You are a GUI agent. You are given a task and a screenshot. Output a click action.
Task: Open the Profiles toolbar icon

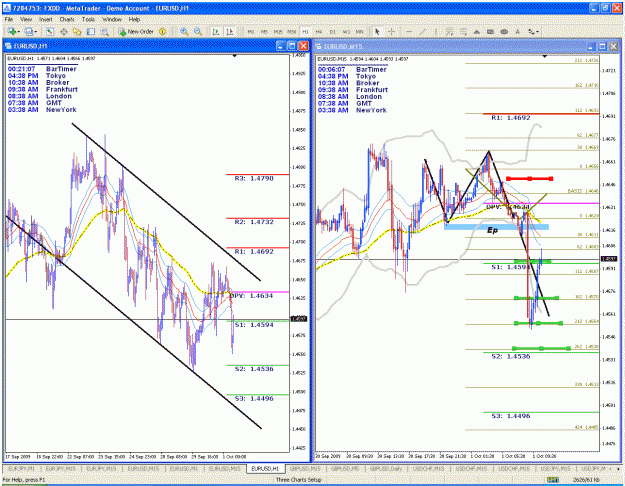[28, 31]
